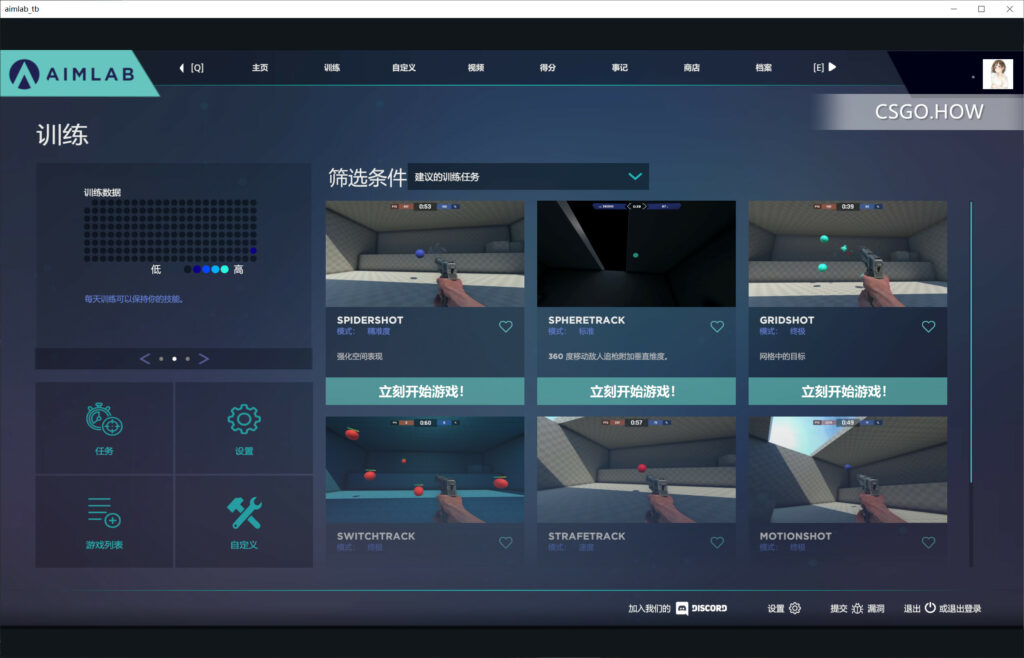Favorite the SWITCHTRACK task heart

[x=505, y=542]
